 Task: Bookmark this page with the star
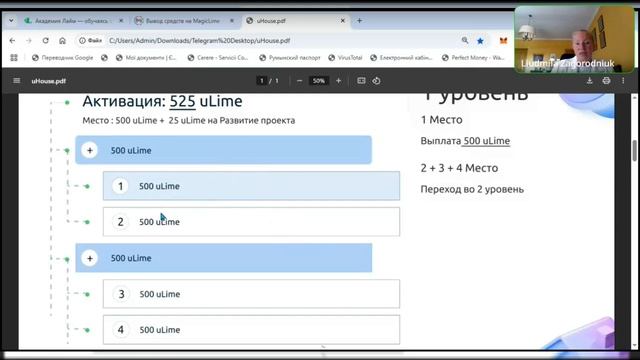480,40
